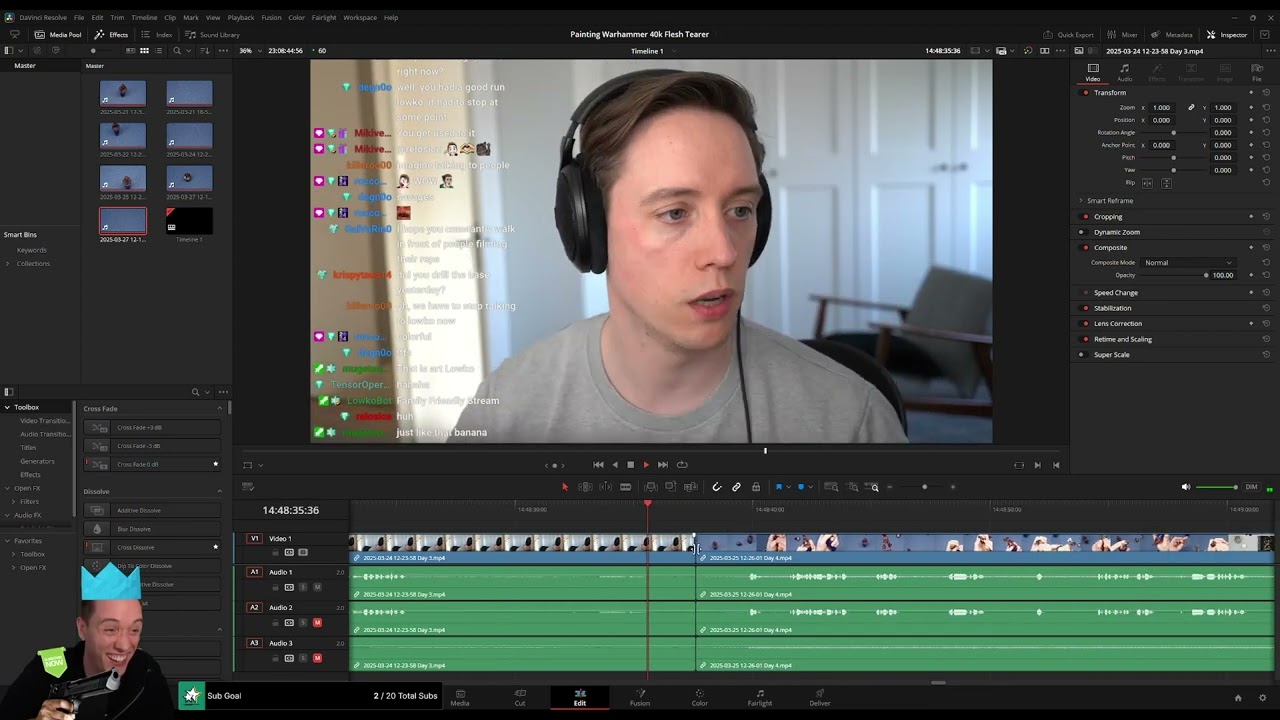Image resolution: width=1280 pixels, height=720 pixels.
Task: Toggle the Stabilization switch
Action: point(1086,308)
